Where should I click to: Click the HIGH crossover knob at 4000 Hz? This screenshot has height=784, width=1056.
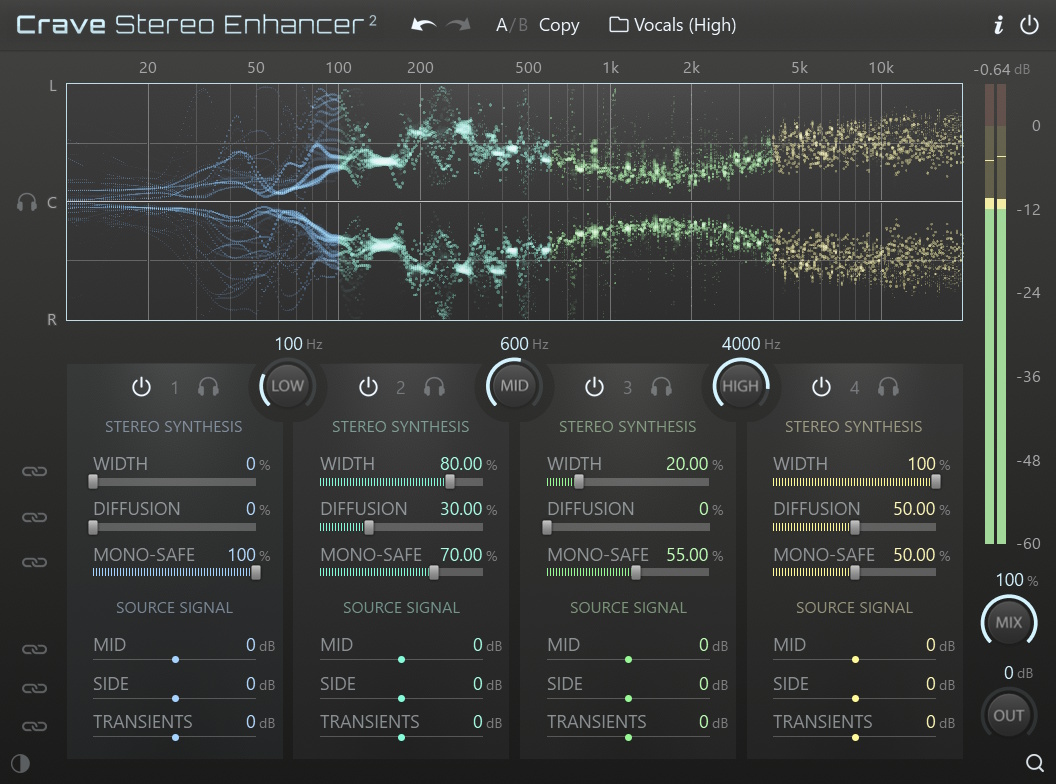(741, 386)
